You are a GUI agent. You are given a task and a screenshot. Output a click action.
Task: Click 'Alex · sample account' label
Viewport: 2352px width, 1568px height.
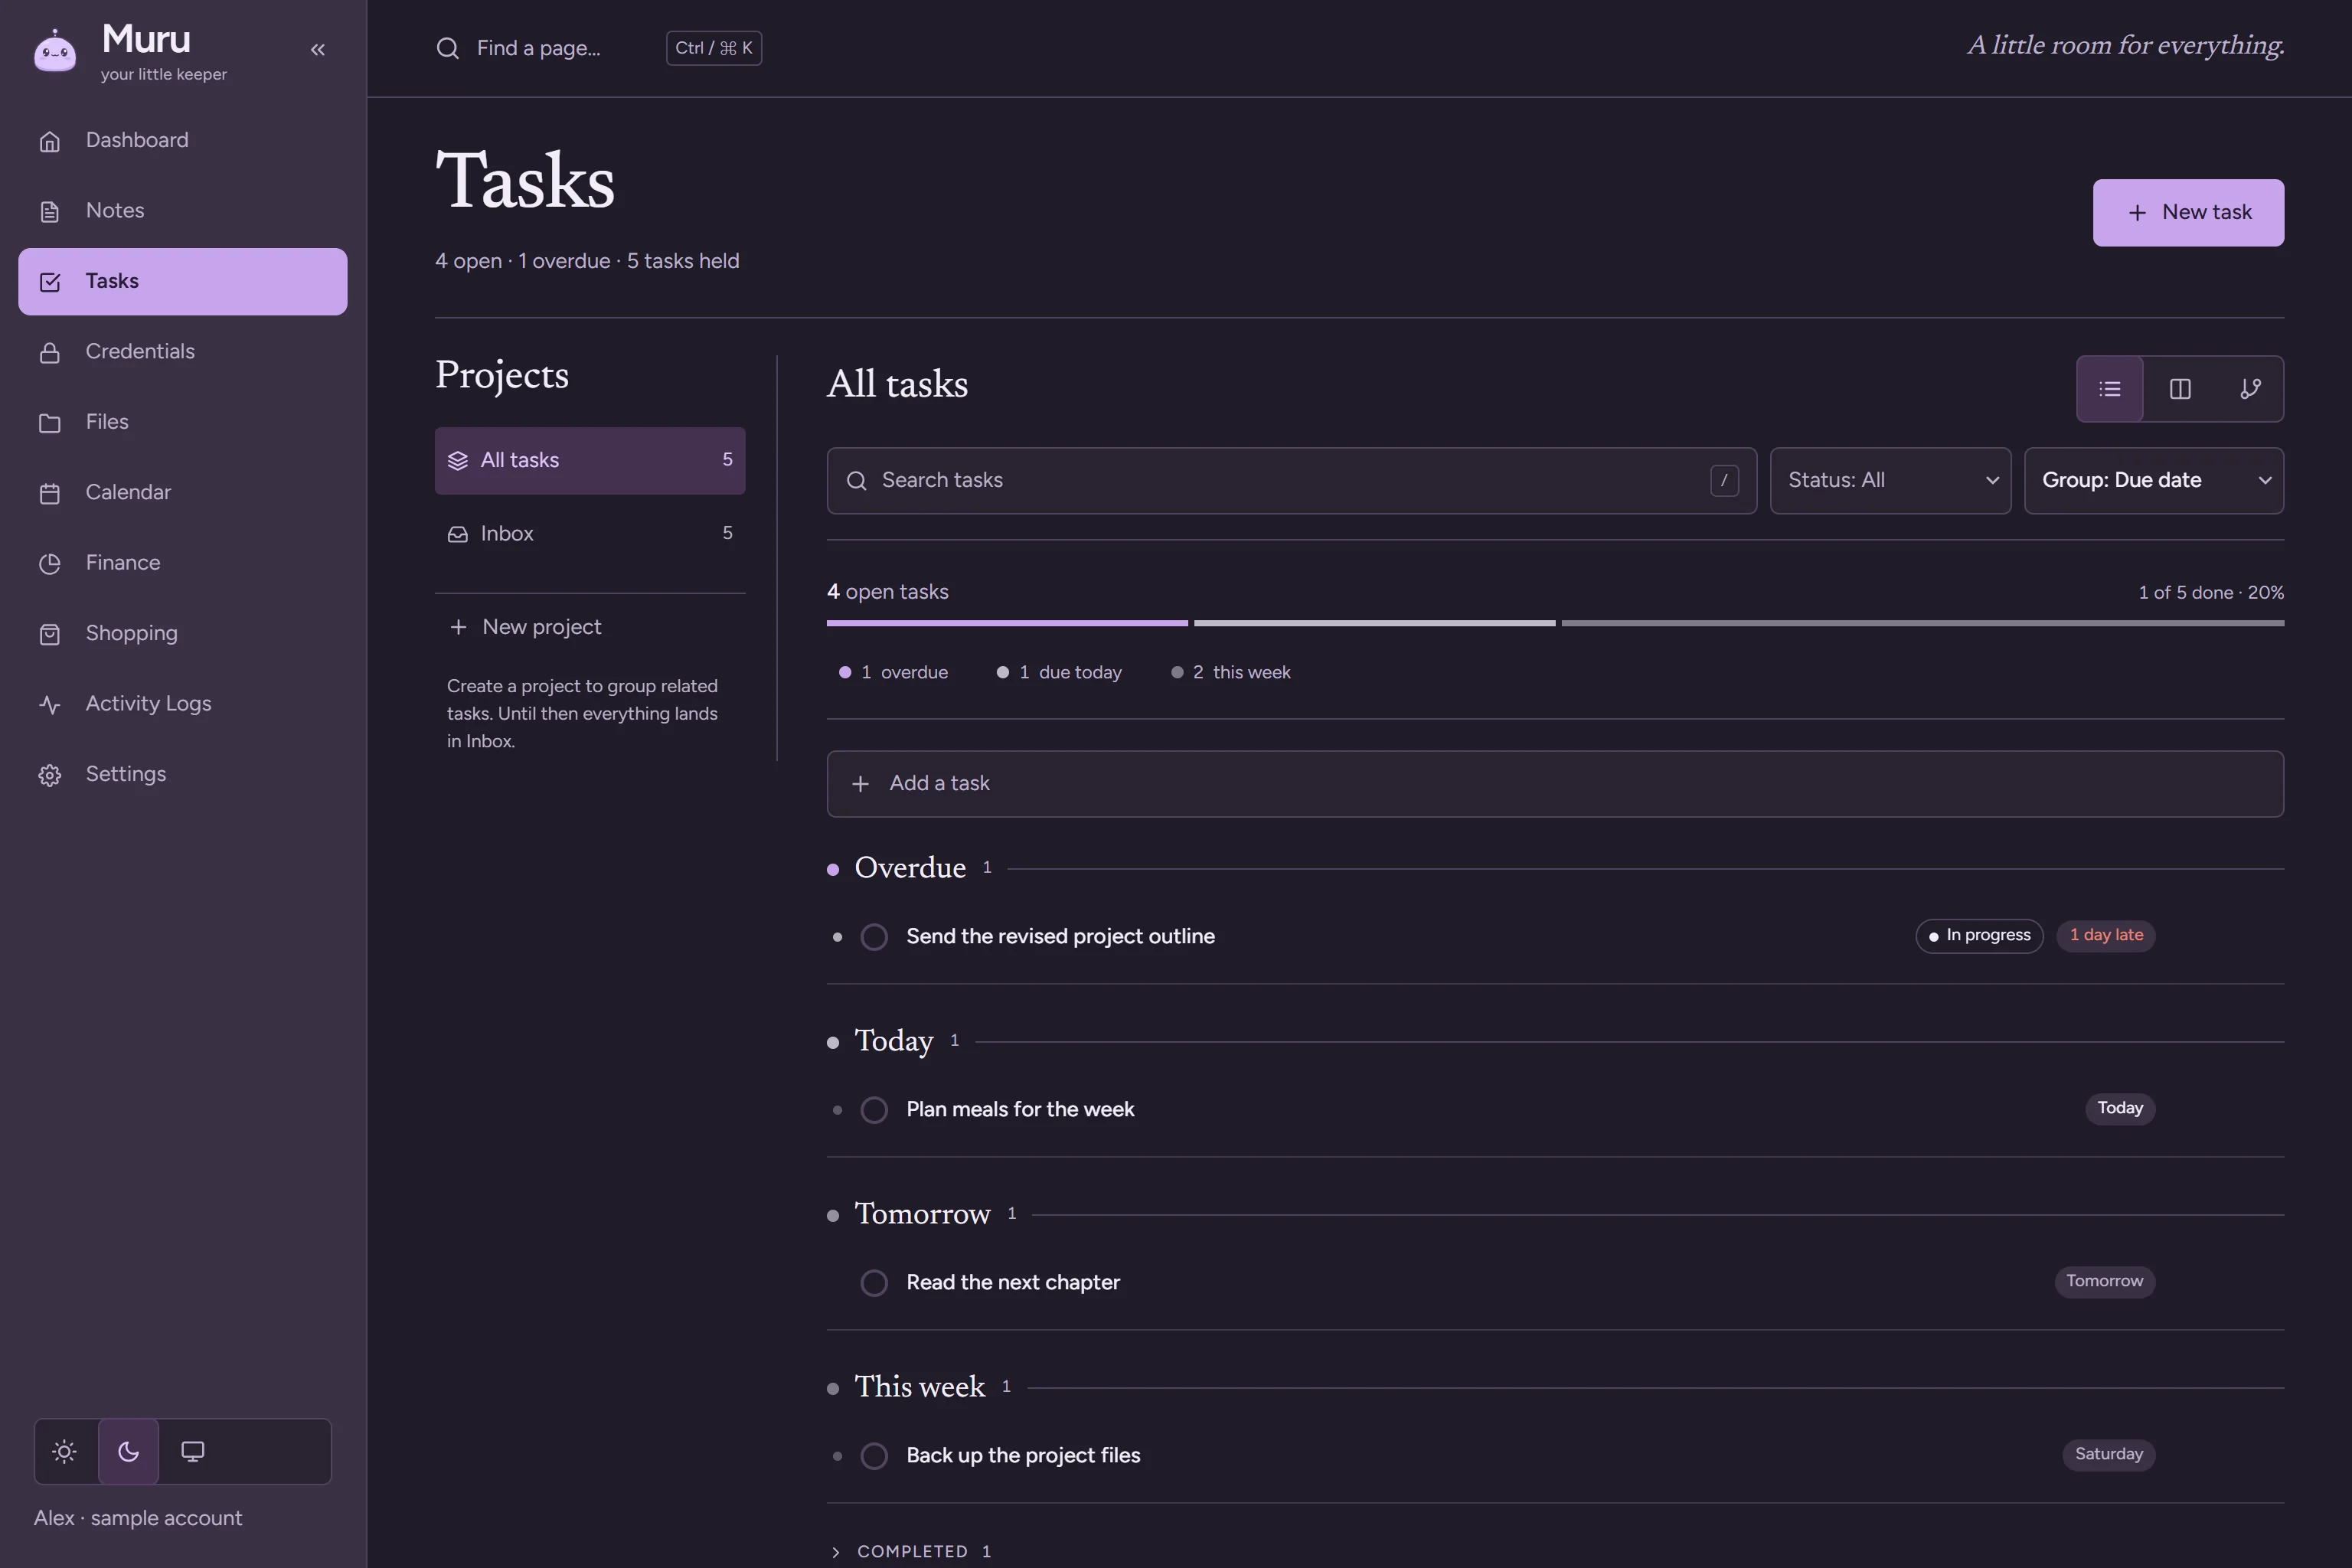(138, 1519)
